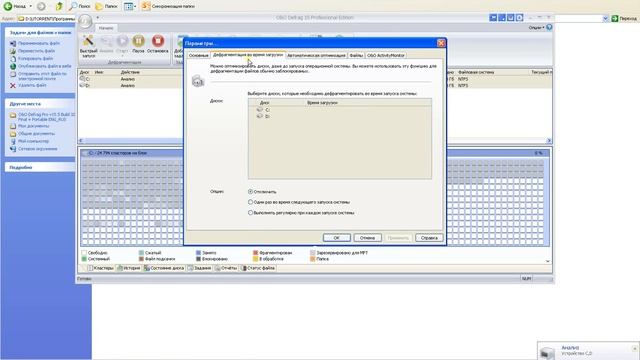Click the Folders toolbar icon in Explorer
Image resolution: width=640 pixels, height=360 pixels.
pos(99,6)
